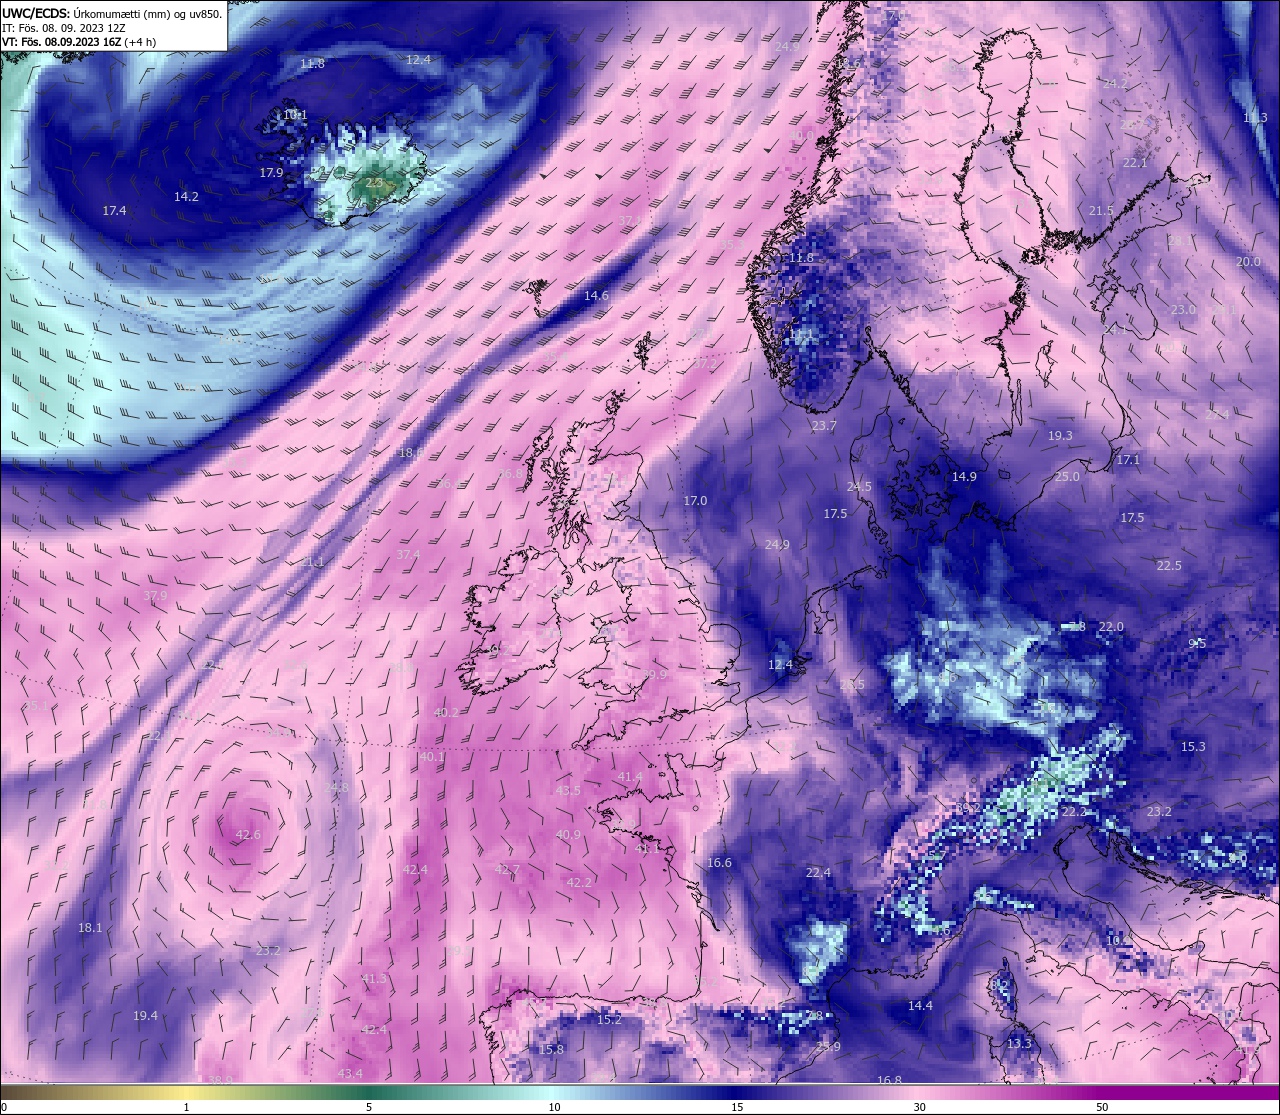Screen dimensions: 1280x1115
Task: Click the 13.3 value near Sardinia
Action: point(1019,1044)
